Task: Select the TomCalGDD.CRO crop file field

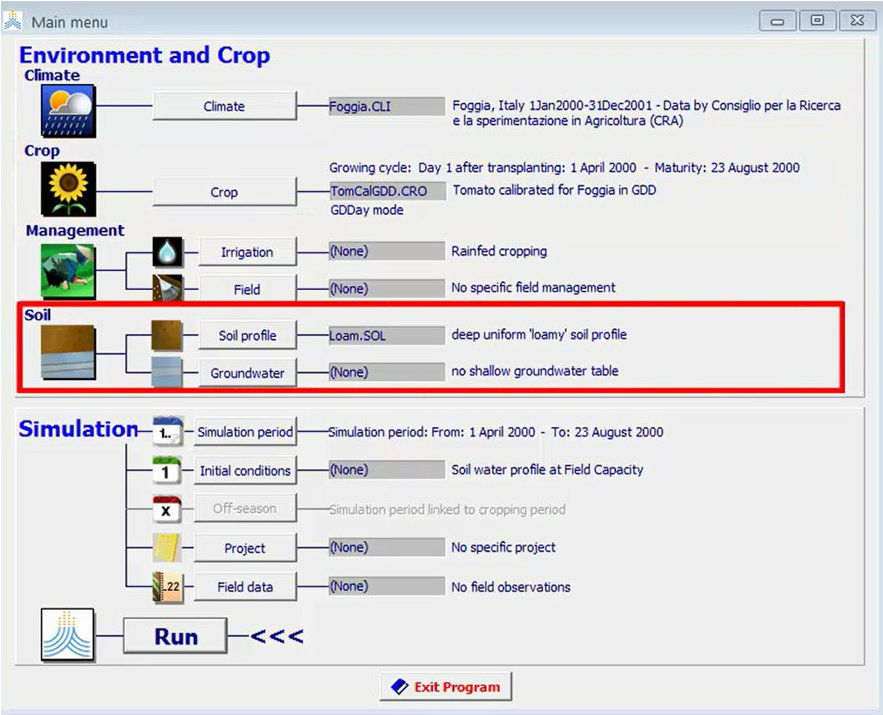Action: [386, 190]
